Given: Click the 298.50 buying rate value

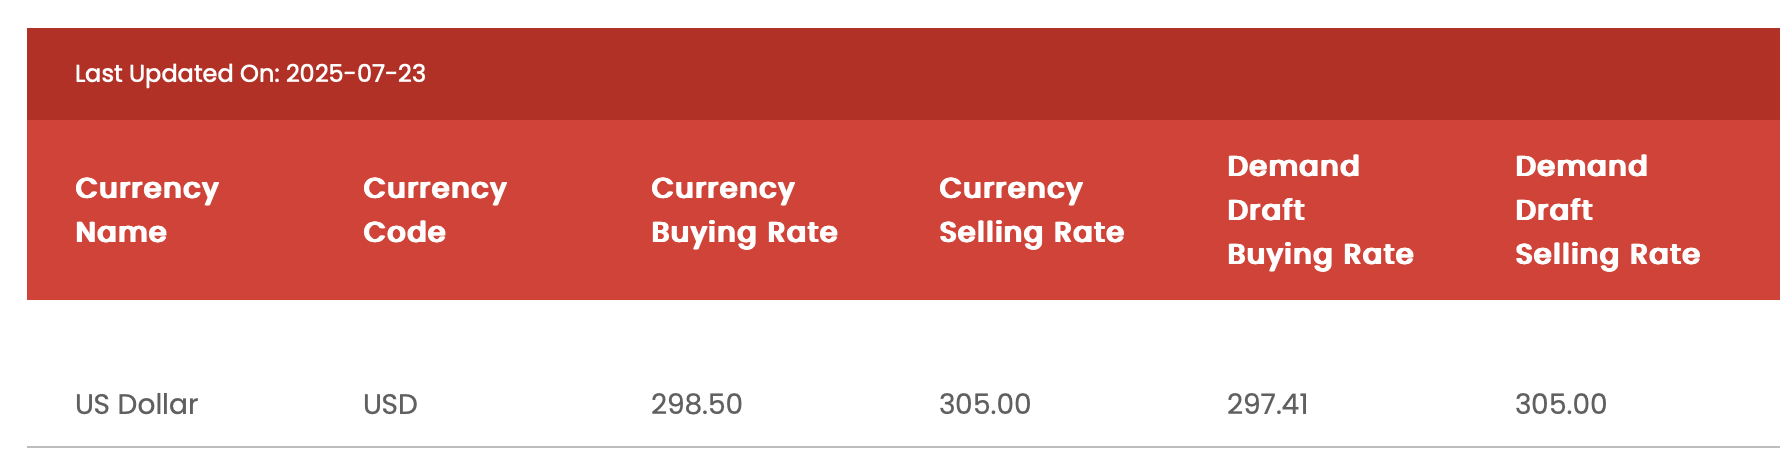Looking at the screenshot, I should pyautogui.click(x=696, y=404).
